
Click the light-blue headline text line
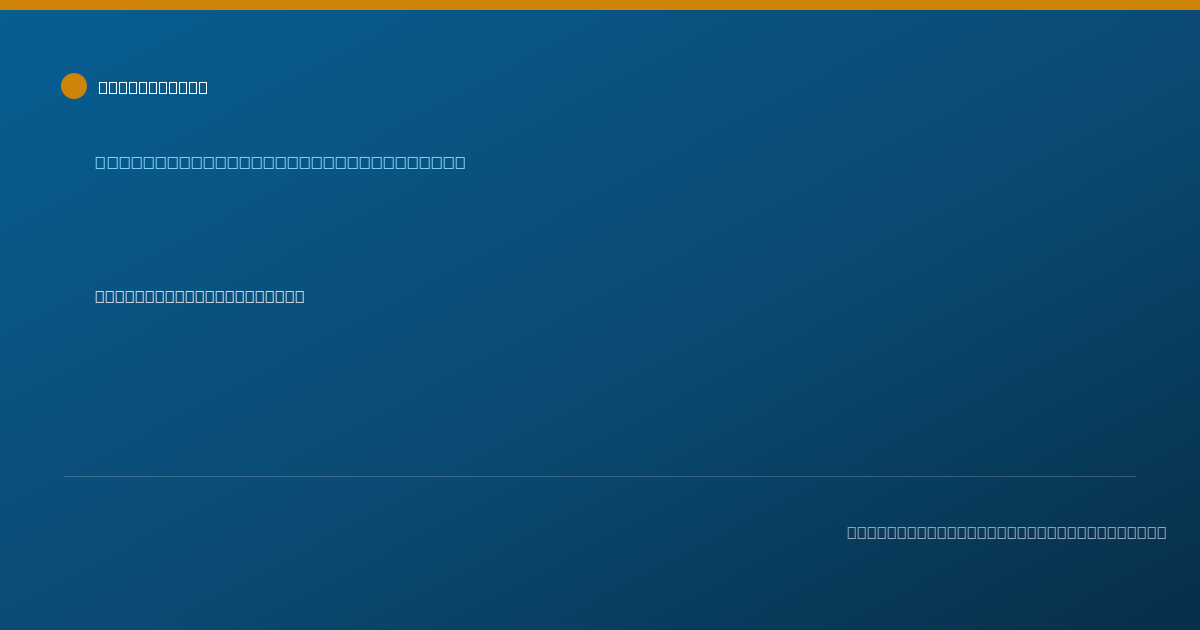(280, 162)
